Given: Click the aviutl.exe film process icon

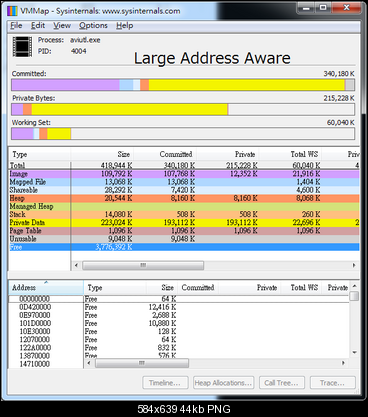Looking at the screenshot, I should coord(23,46).
